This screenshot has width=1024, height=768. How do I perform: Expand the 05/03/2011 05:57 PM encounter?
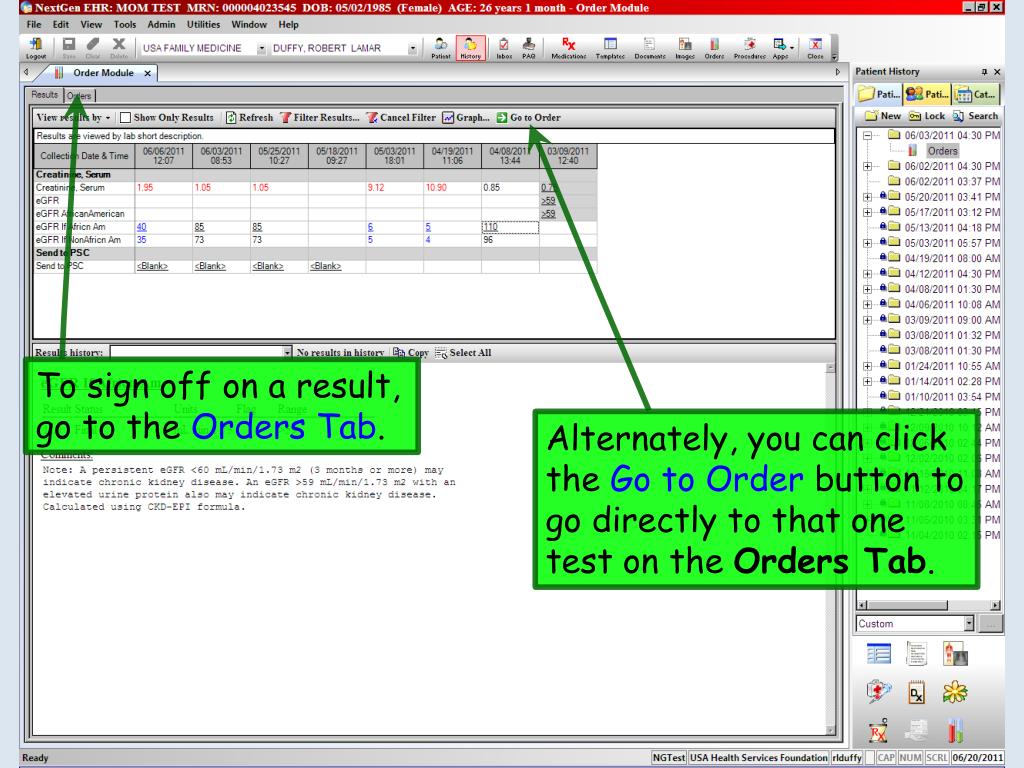tap(867, 243)
